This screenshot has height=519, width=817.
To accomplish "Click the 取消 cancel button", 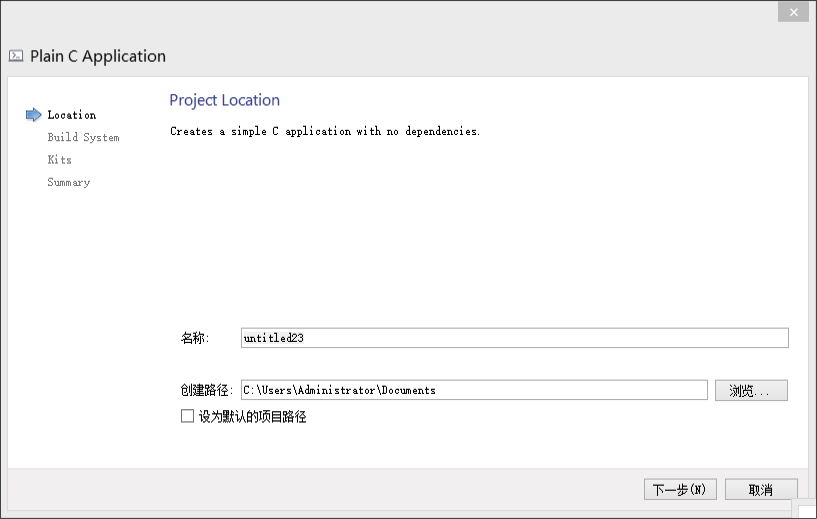I will (x=760, y=490).
